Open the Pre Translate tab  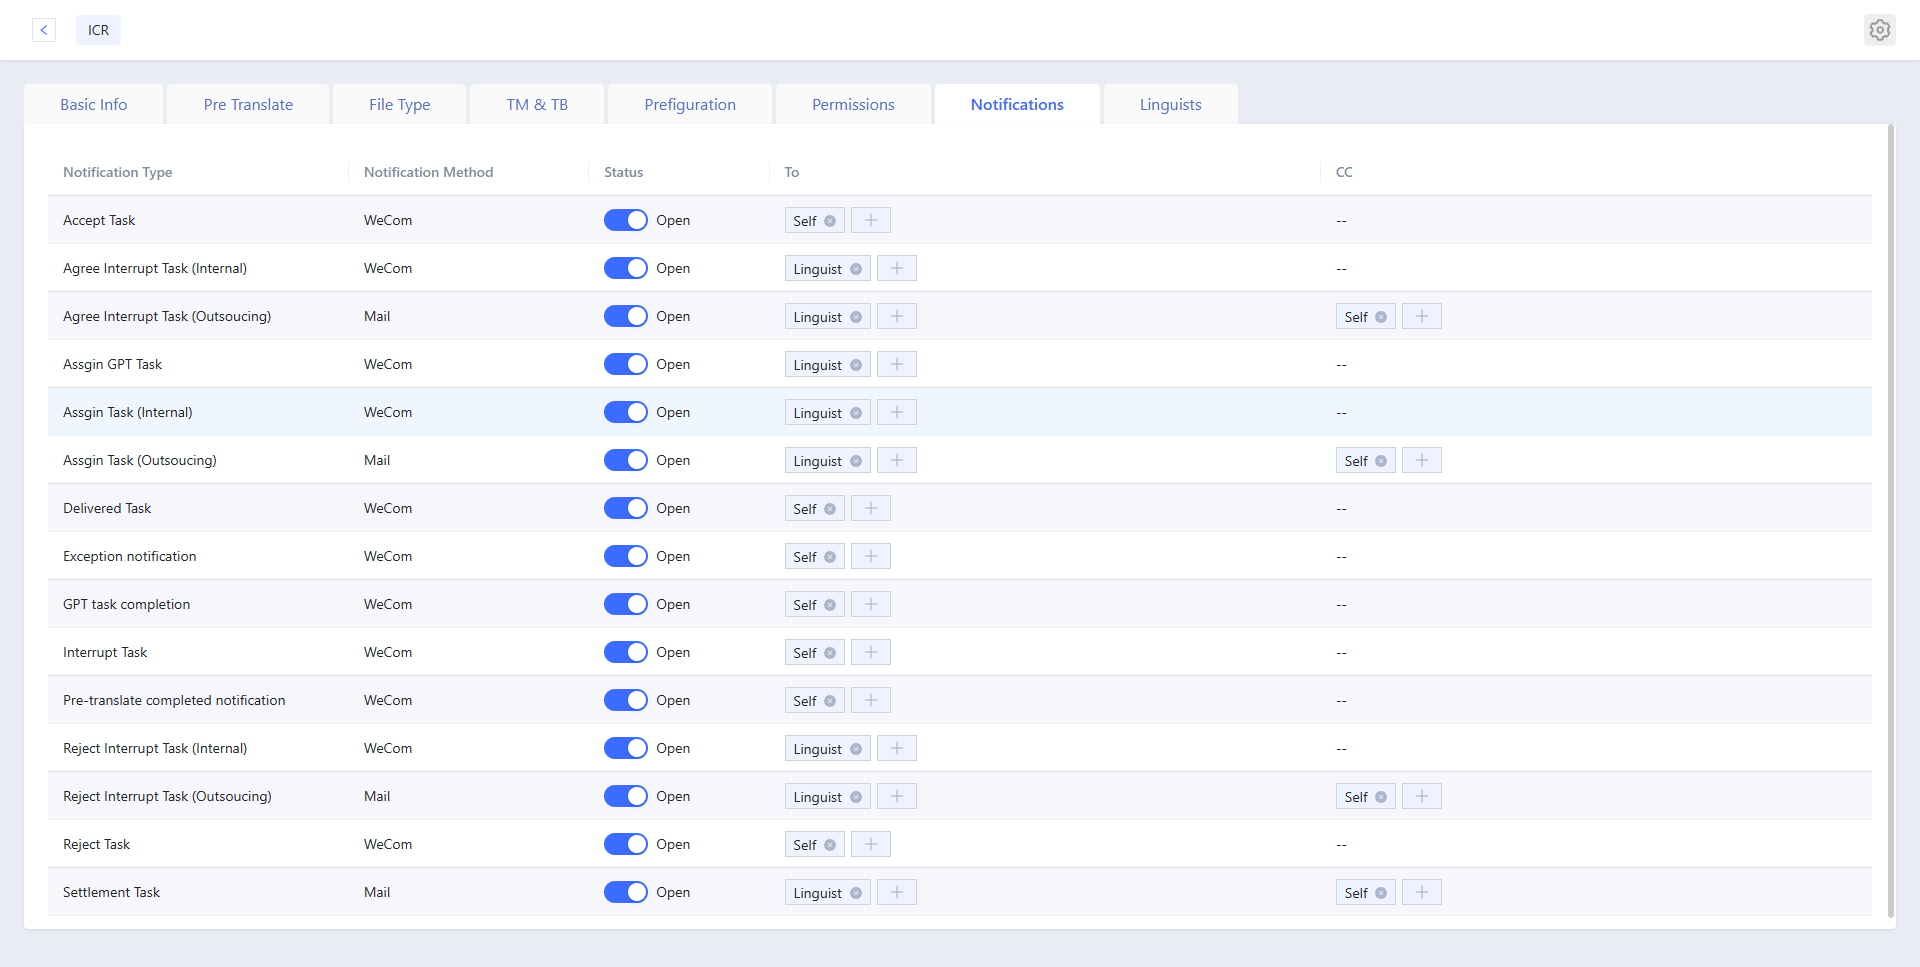click(248, 104)
